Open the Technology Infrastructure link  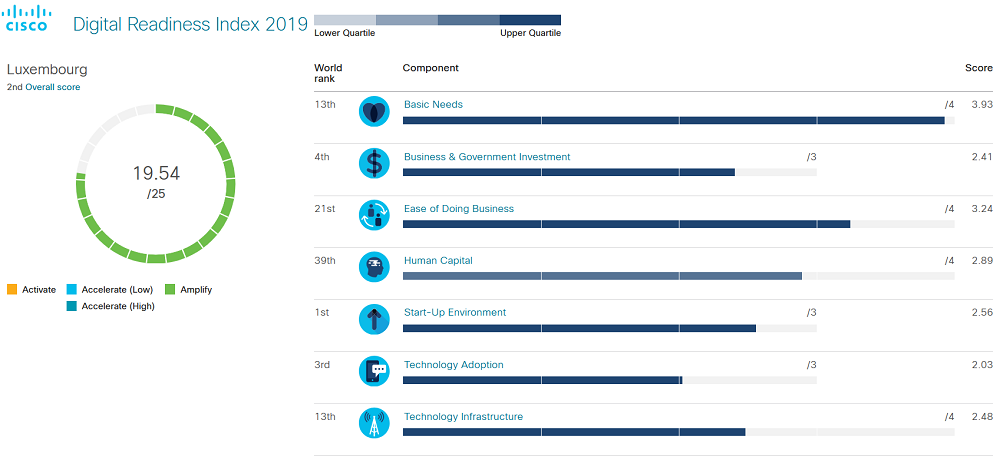(x=464, y=417)
